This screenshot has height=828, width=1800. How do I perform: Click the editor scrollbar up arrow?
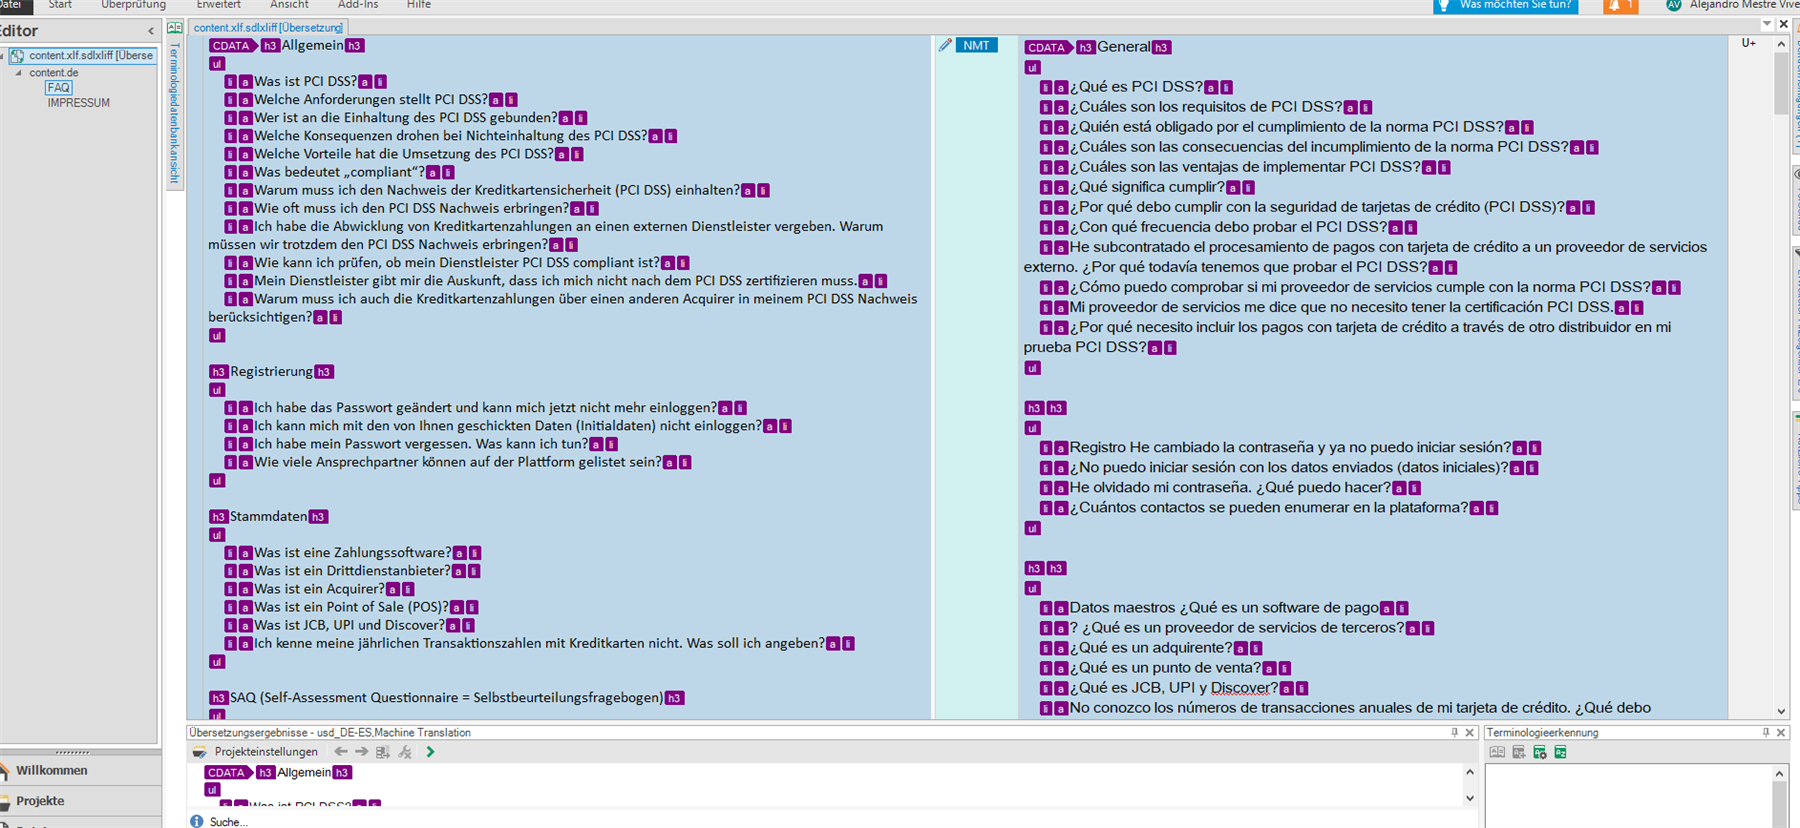[1781, 44]
